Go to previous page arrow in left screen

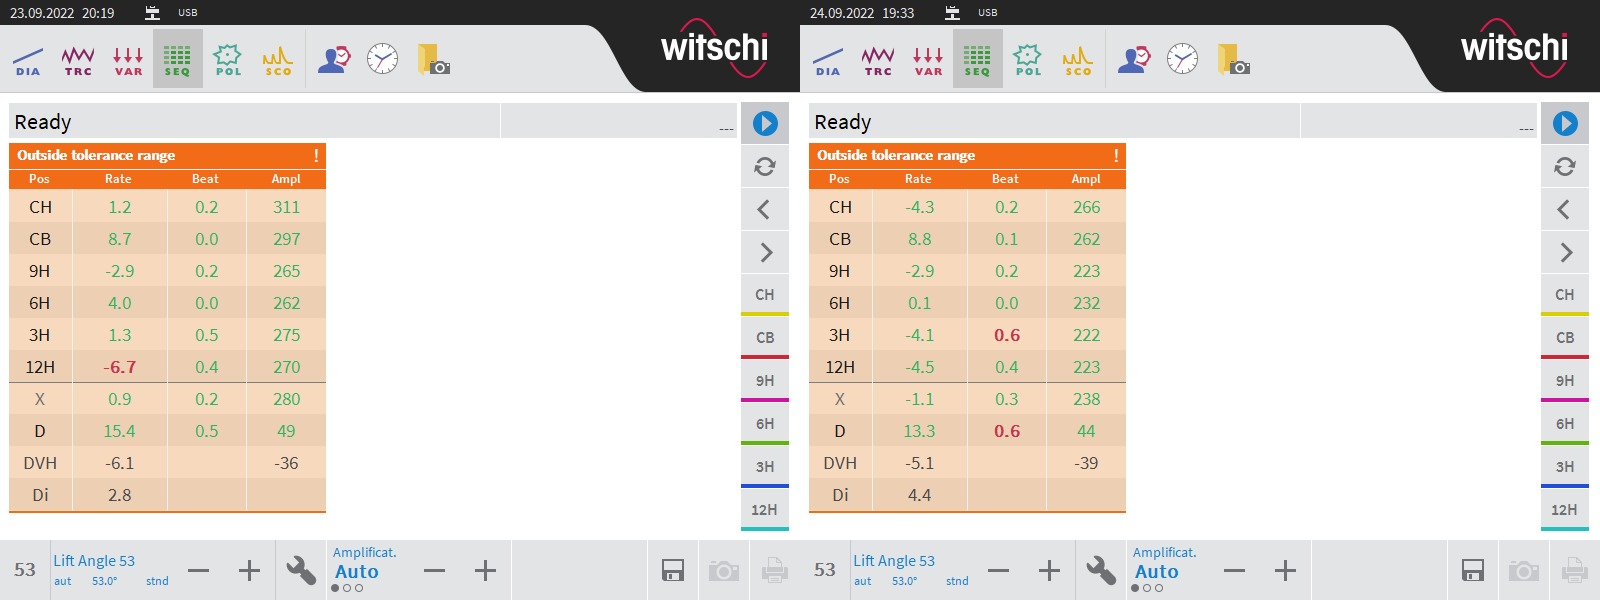point(765,209)
